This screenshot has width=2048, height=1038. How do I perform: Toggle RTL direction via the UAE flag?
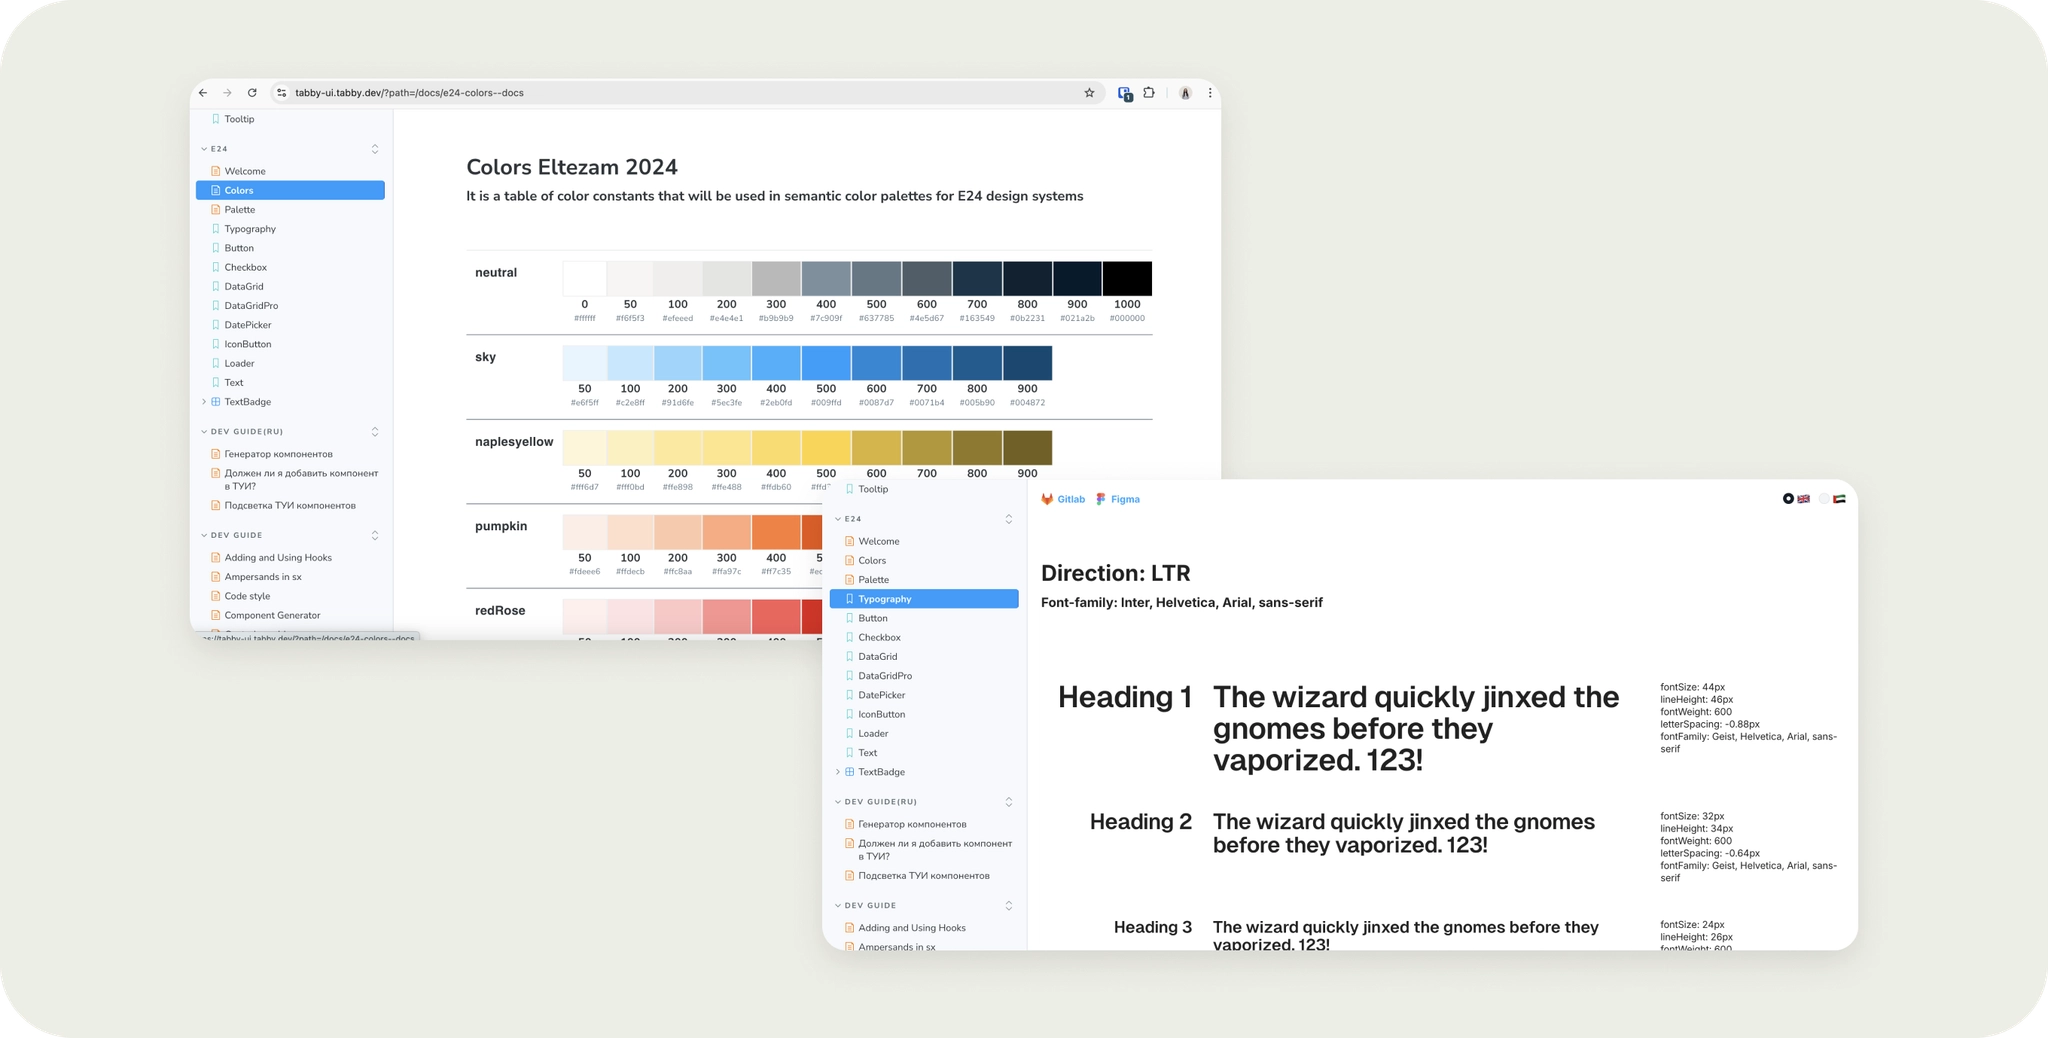point(1838,499)
